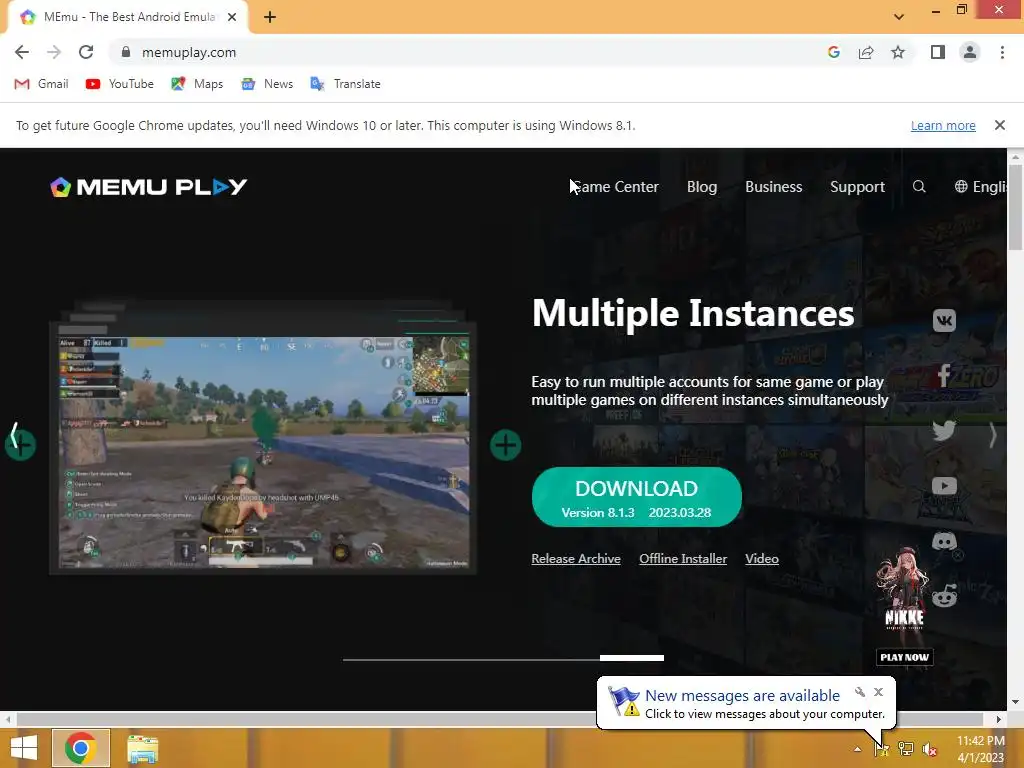Viewport: 1024px width, 768px height.
Task: Open Chrome profile avatar
Action: tap(970, 52)
